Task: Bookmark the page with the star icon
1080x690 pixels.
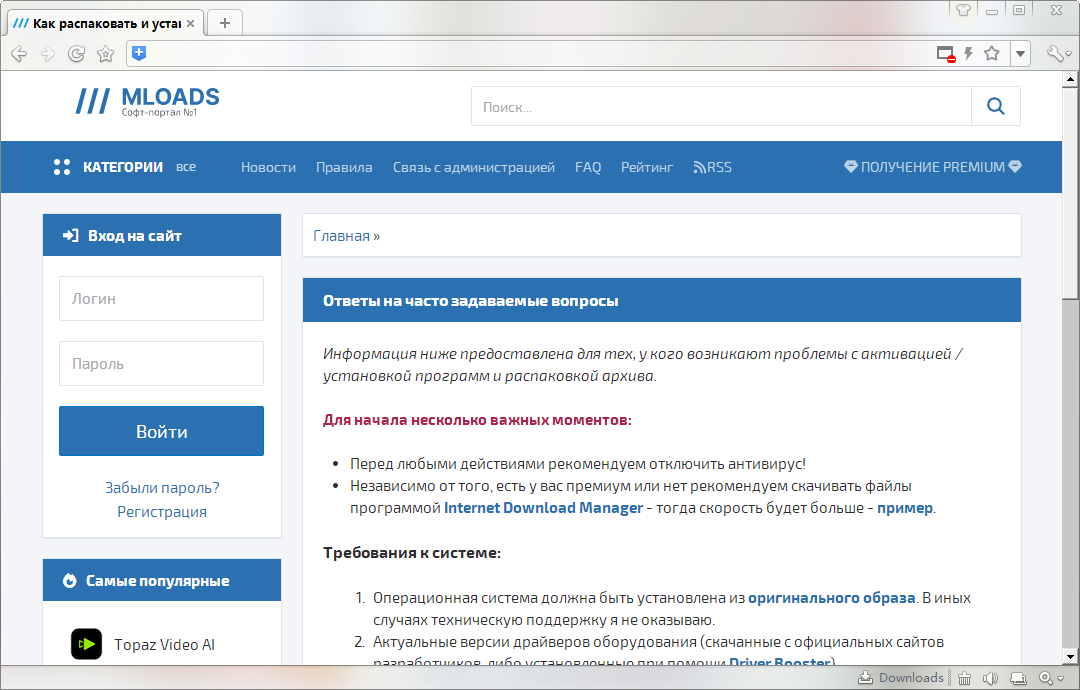Action: point(990,53)
